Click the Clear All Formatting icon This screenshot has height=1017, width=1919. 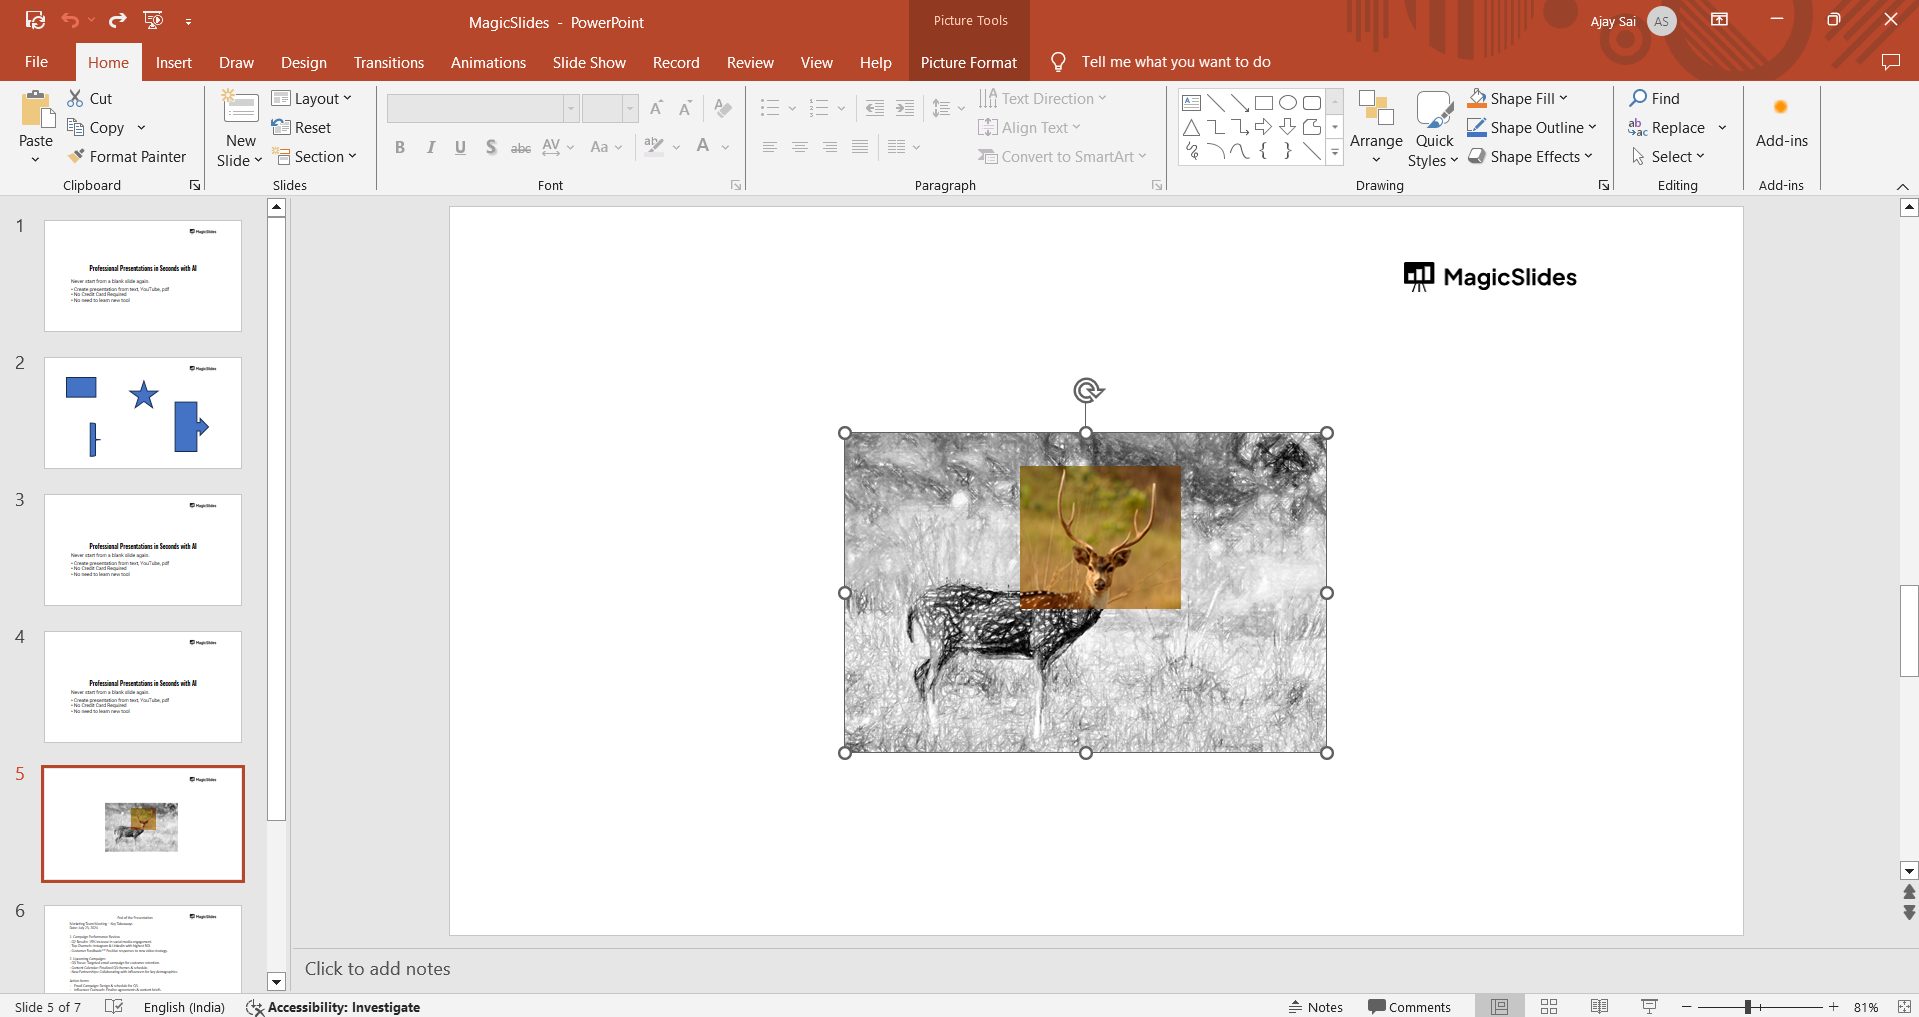click(722, 108)
